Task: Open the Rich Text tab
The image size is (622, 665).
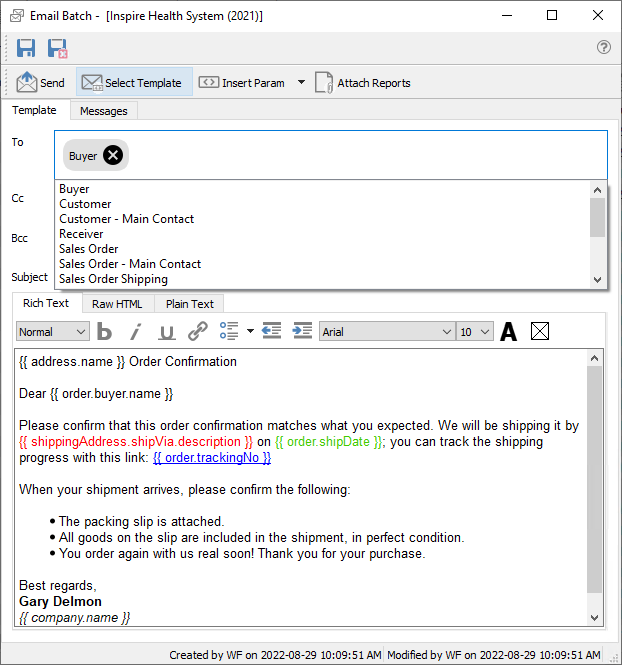Action: (x=46, y=303)
